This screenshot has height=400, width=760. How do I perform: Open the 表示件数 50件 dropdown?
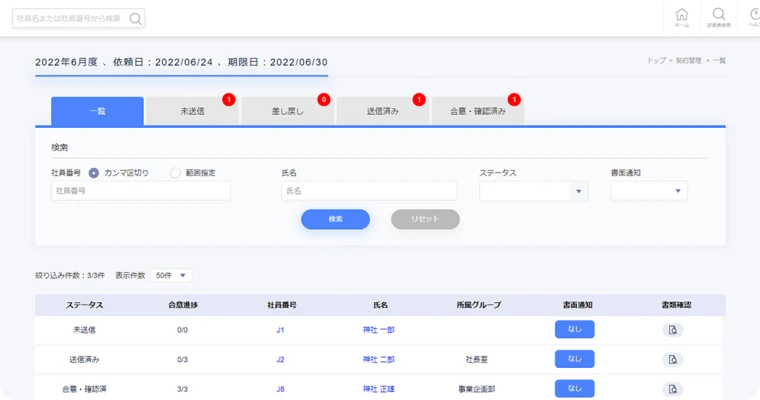click(171, 275)
